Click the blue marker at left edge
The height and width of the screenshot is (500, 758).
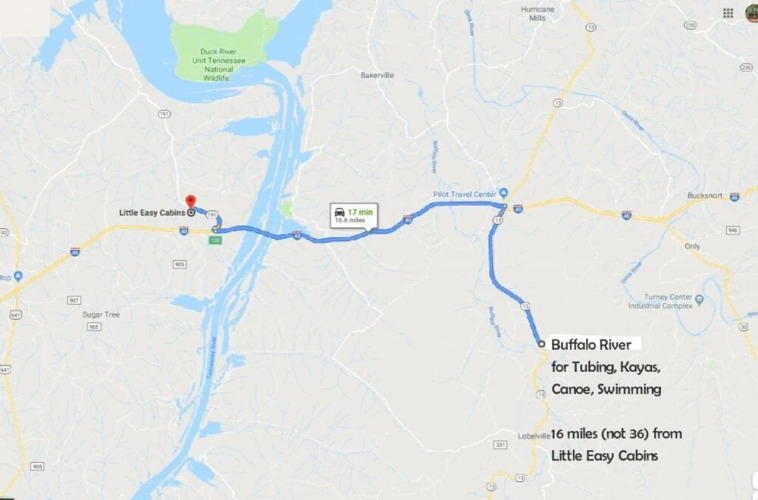coord(18,276)
